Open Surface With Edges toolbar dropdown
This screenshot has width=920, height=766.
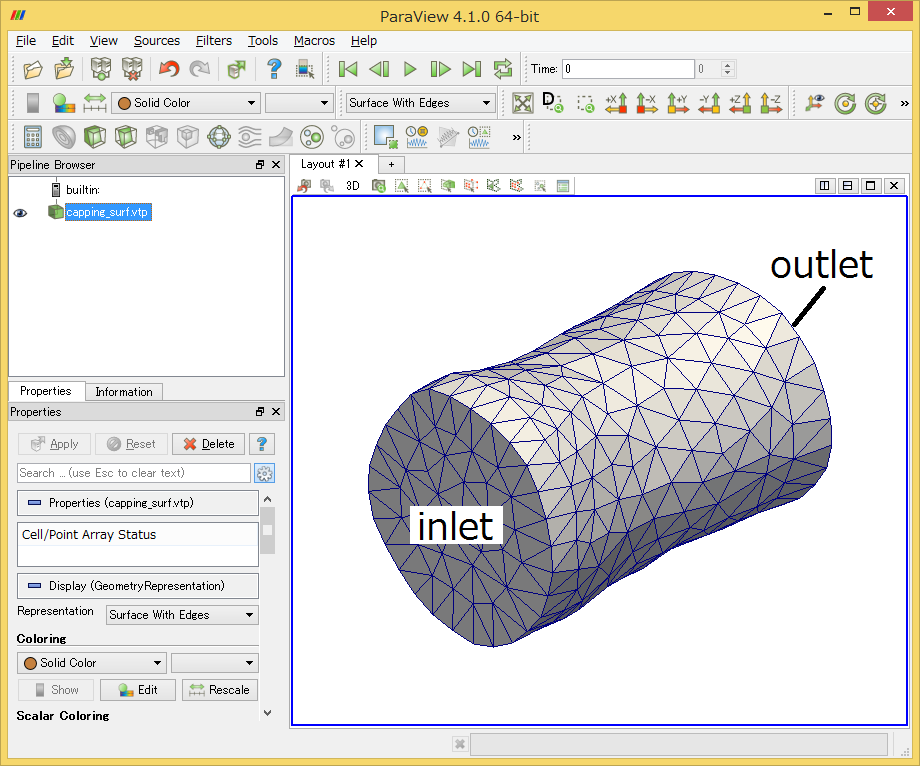pyautogui.click(x=420, y=103)
